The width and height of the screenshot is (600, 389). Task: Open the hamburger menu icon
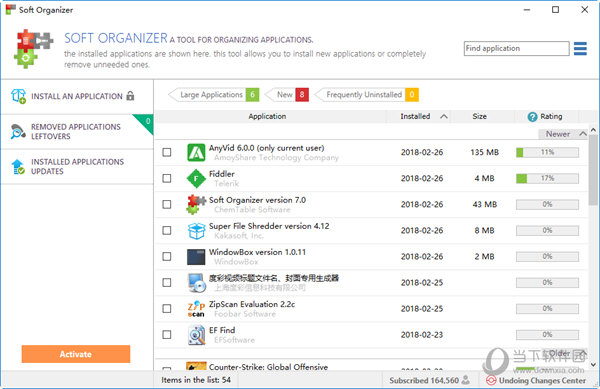click(580, 49)
